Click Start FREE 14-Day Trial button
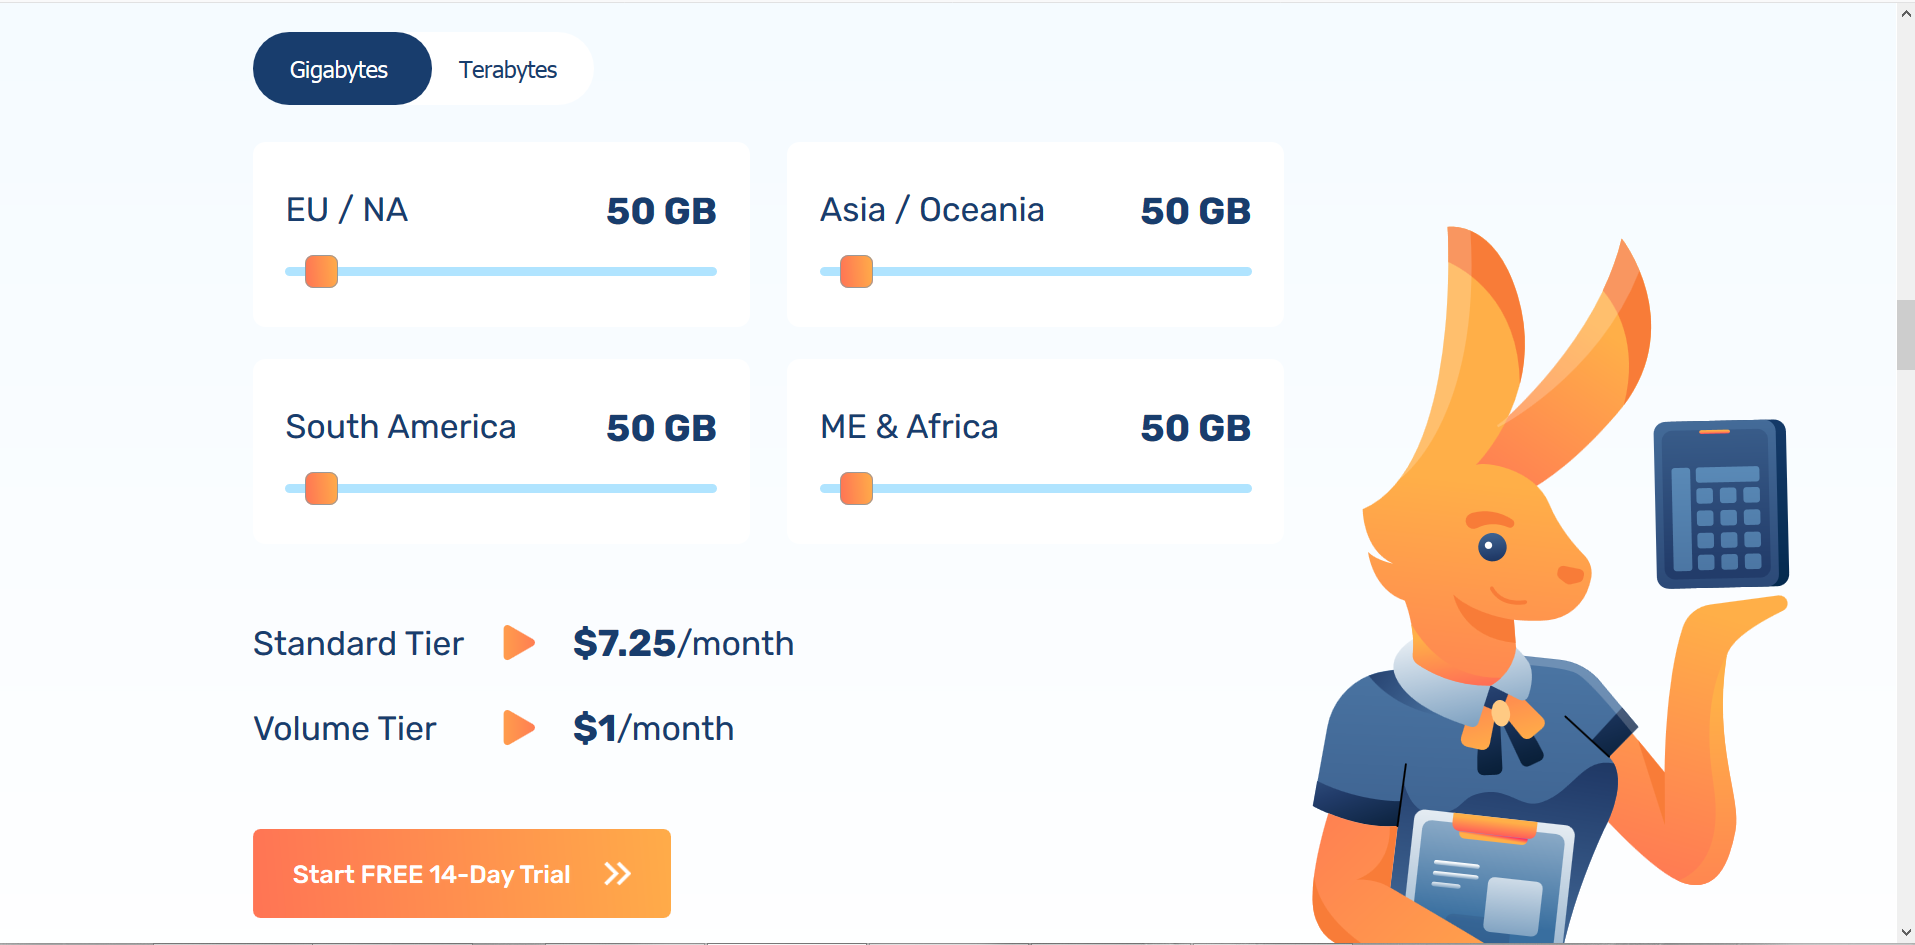 (x=462, y=873)
